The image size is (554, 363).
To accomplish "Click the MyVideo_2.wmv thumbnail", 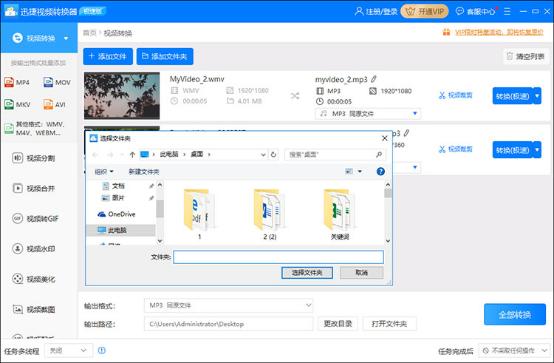I will pyautogui.click(x=122, y=95).
